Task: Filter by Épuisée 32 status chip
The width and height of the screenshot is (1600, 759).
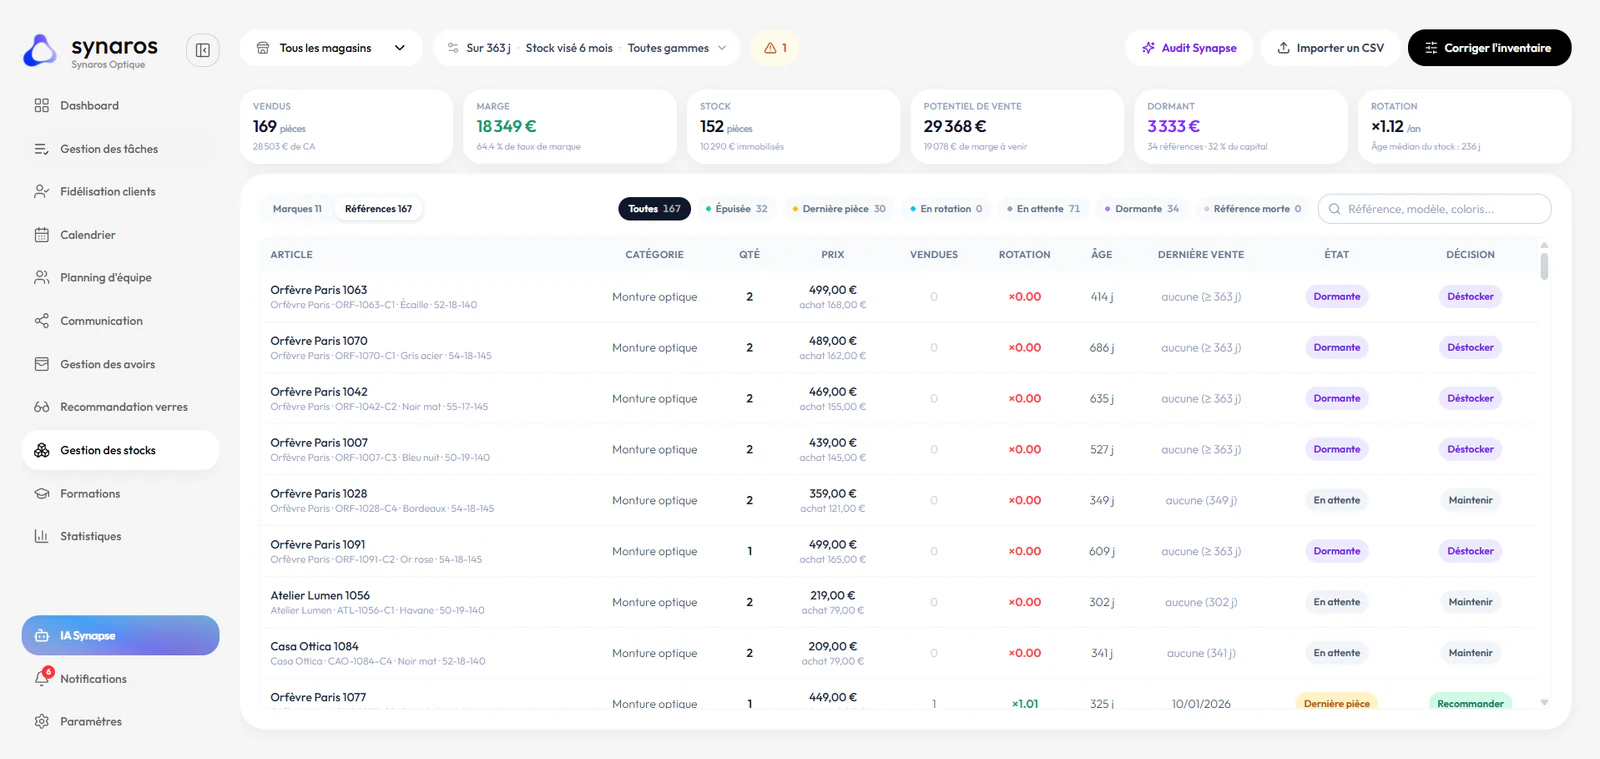Action: click(737, 209)
